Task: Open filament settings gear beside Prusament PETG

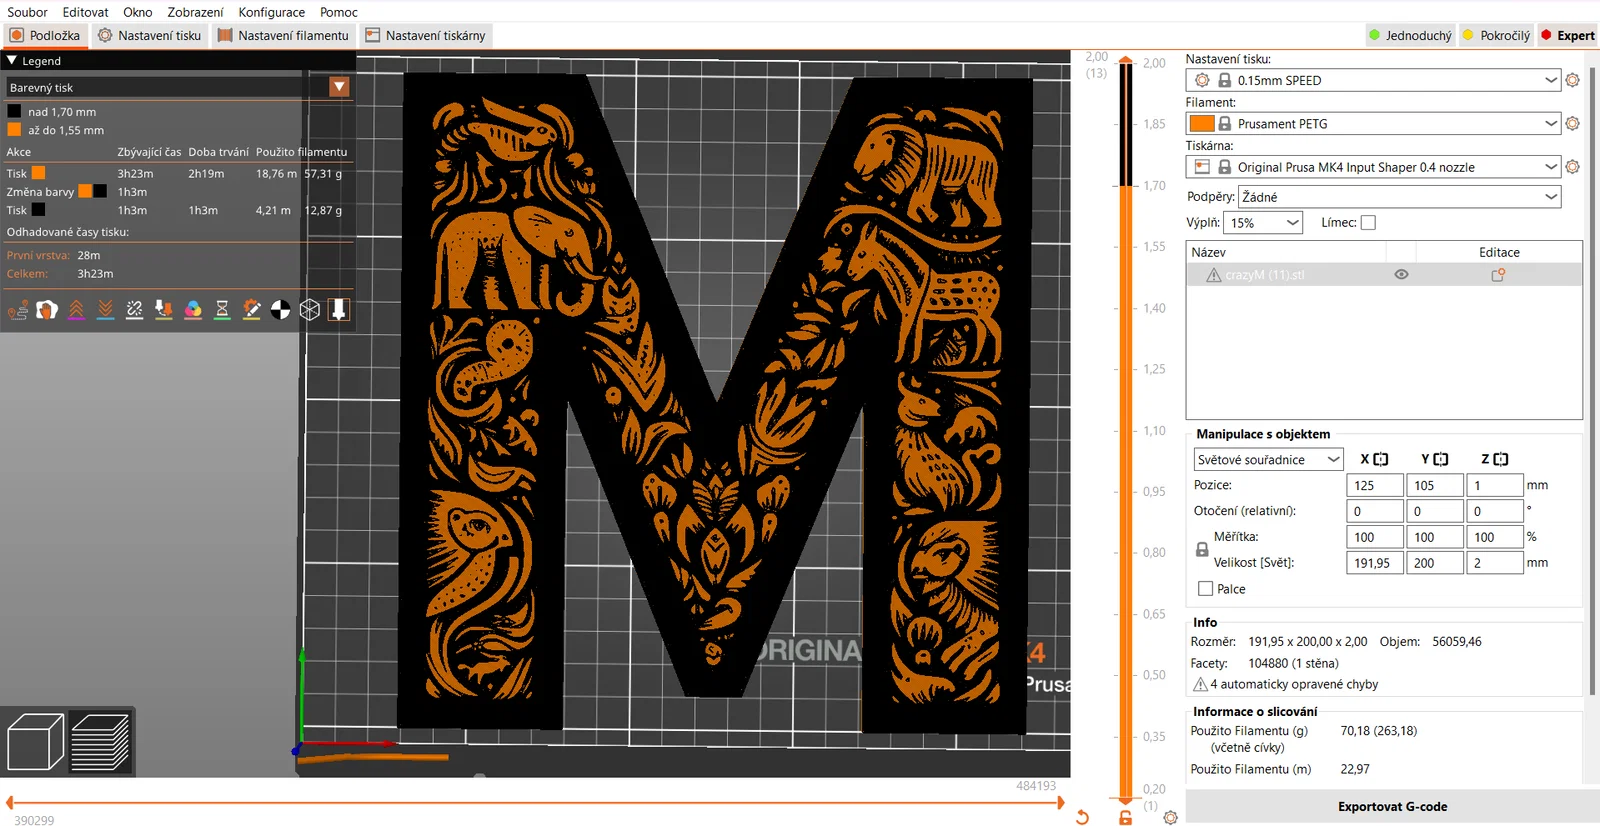Action: [1572, 123]
